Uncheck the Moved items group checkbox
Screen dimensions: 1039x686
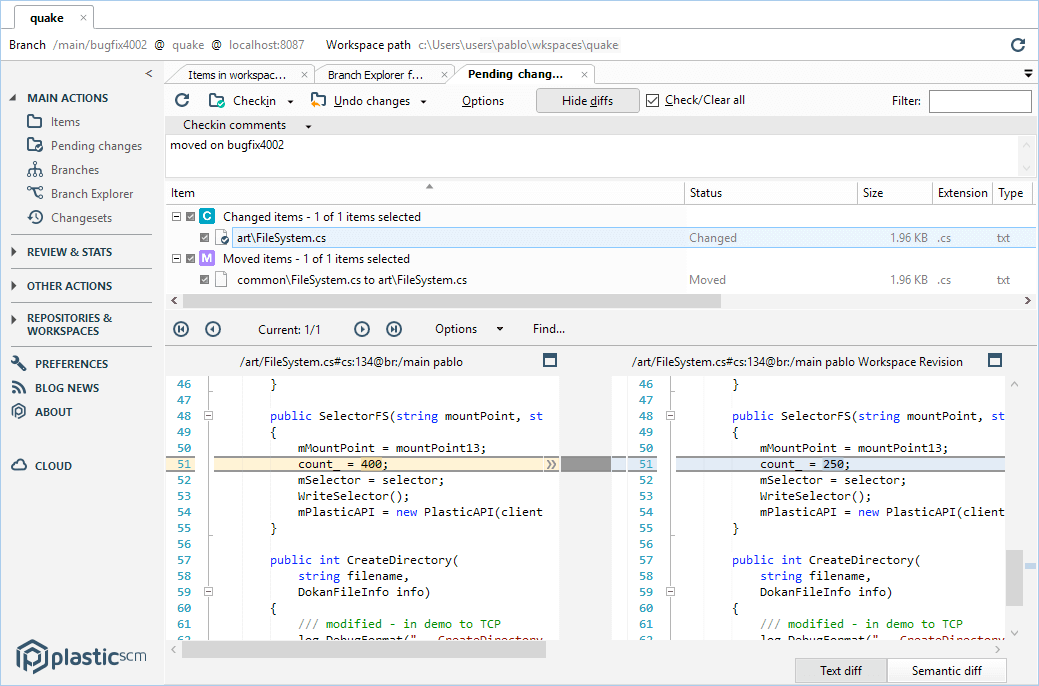coord(191,259)
